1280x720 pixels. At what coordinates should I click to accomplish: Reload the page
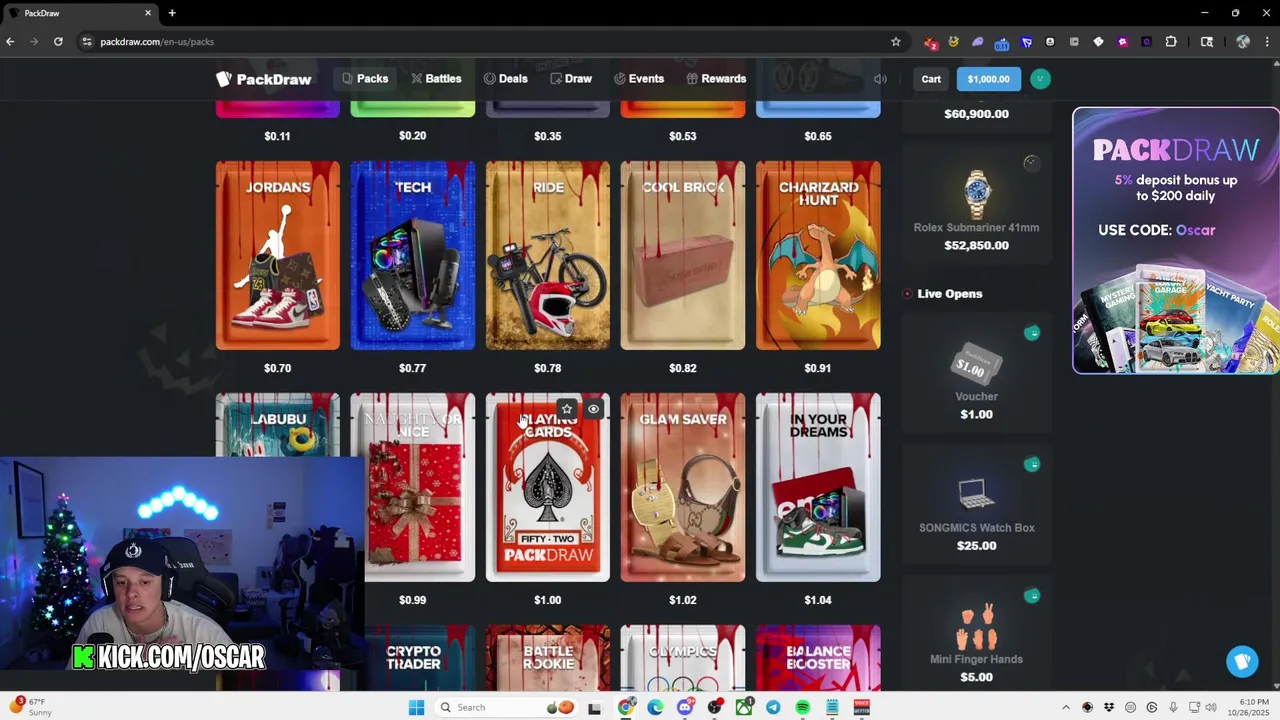pyautogui.click(x=58, y=42)
